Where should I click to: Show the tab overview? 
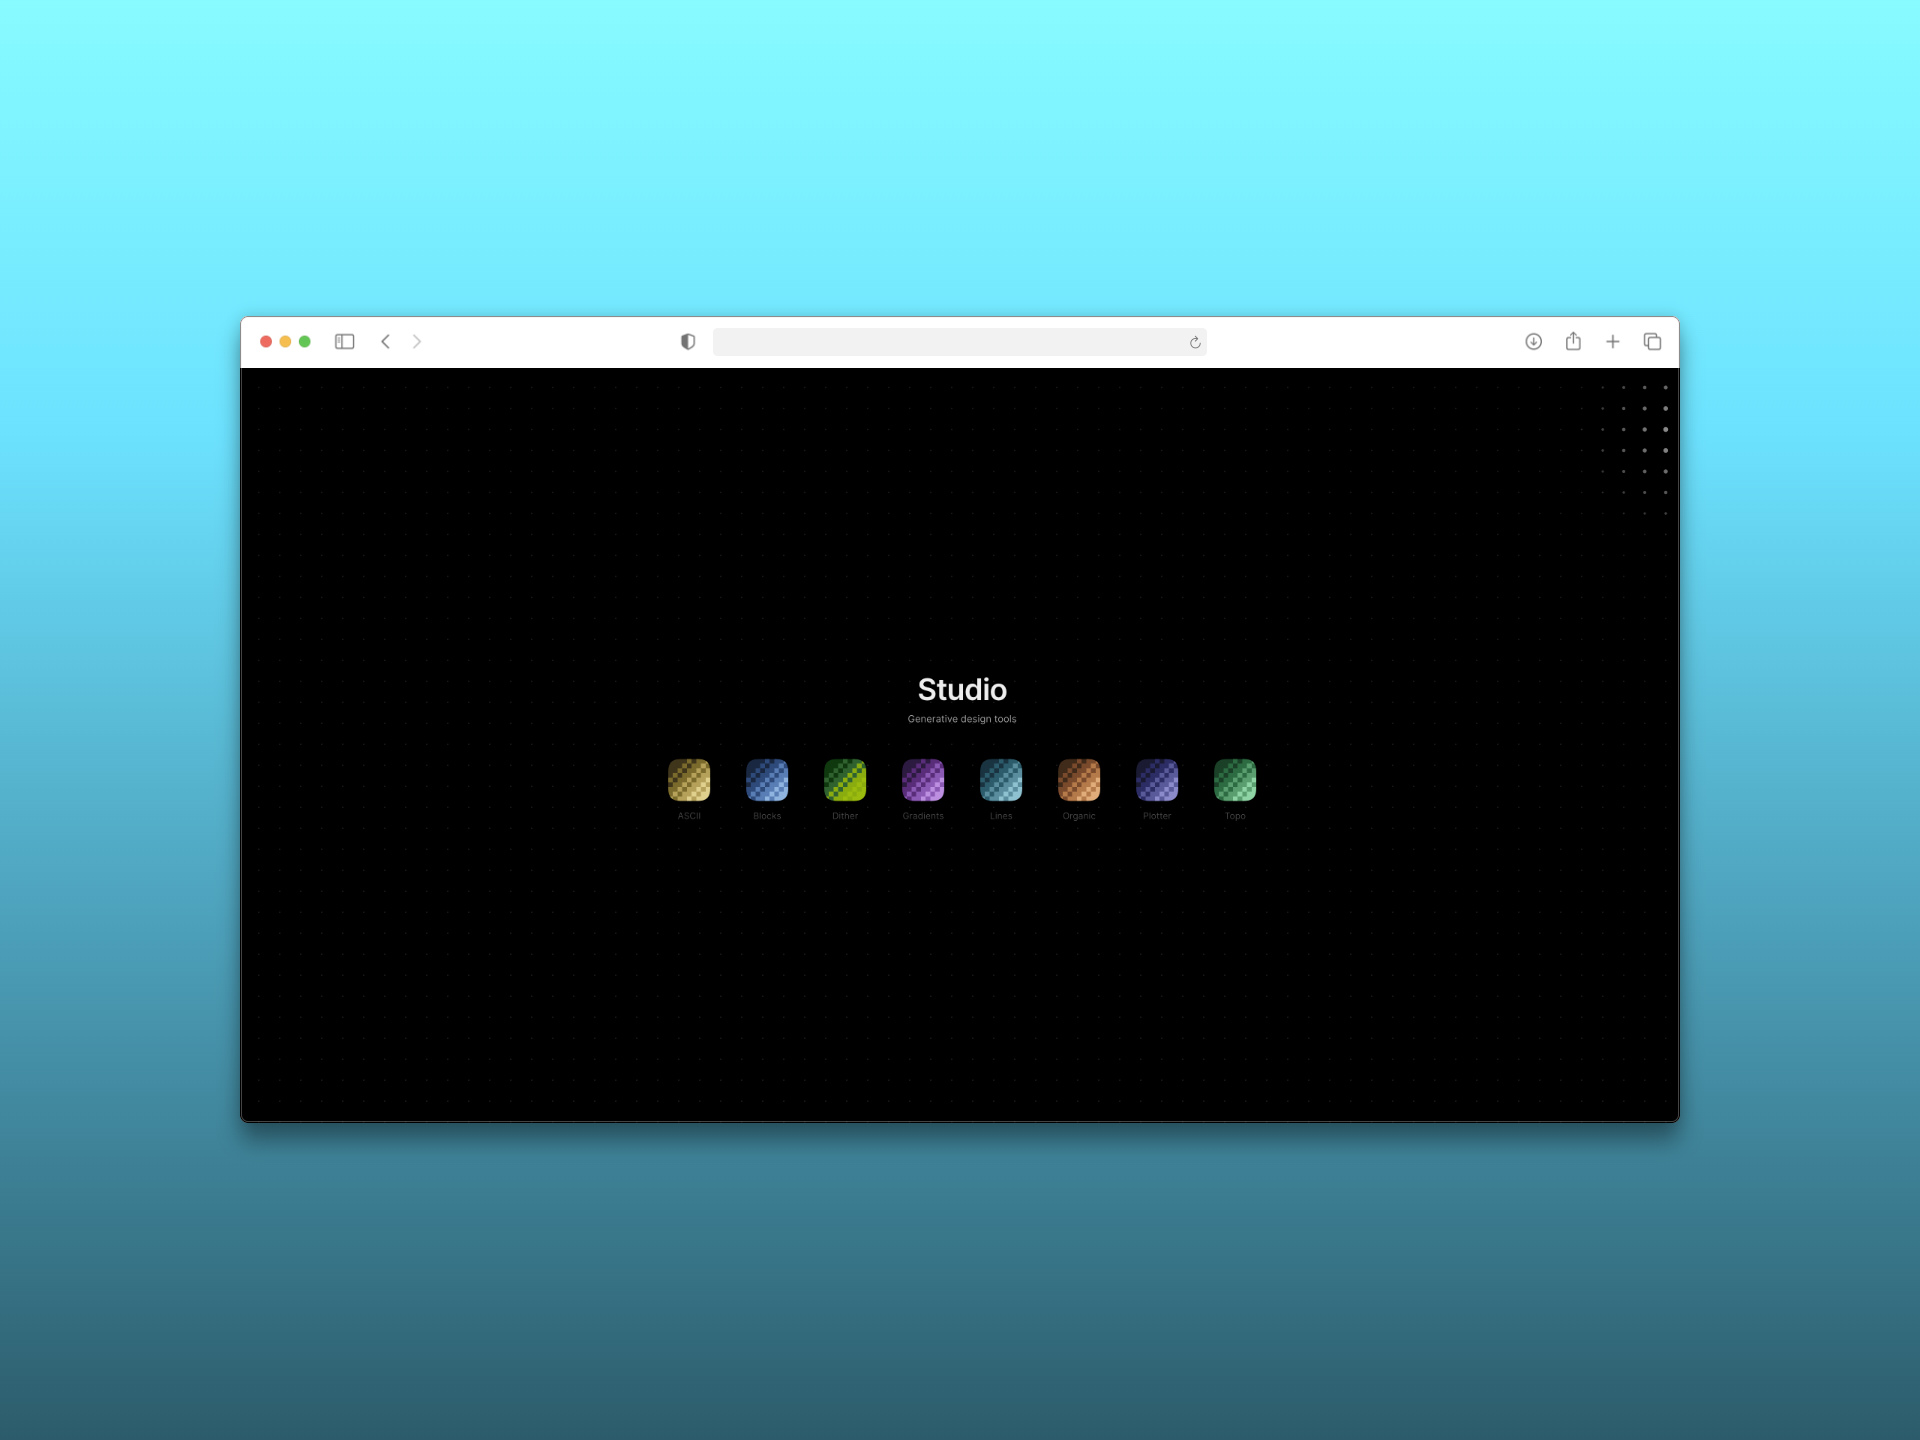click(1652, 342)
